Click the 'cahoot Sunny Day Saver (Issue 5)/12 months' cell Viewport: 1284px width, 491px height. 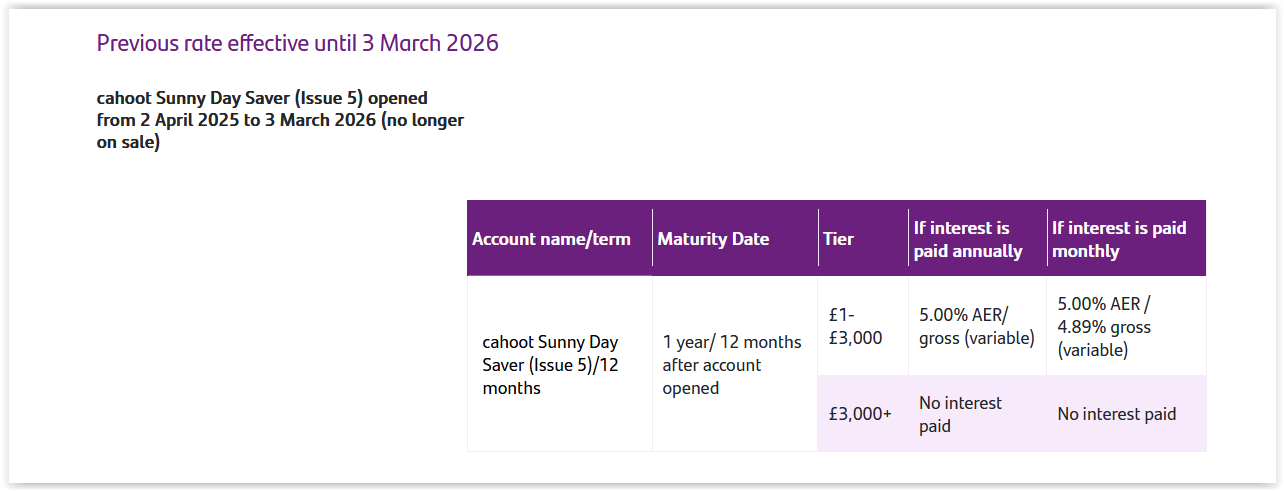(x=550, y=365)
